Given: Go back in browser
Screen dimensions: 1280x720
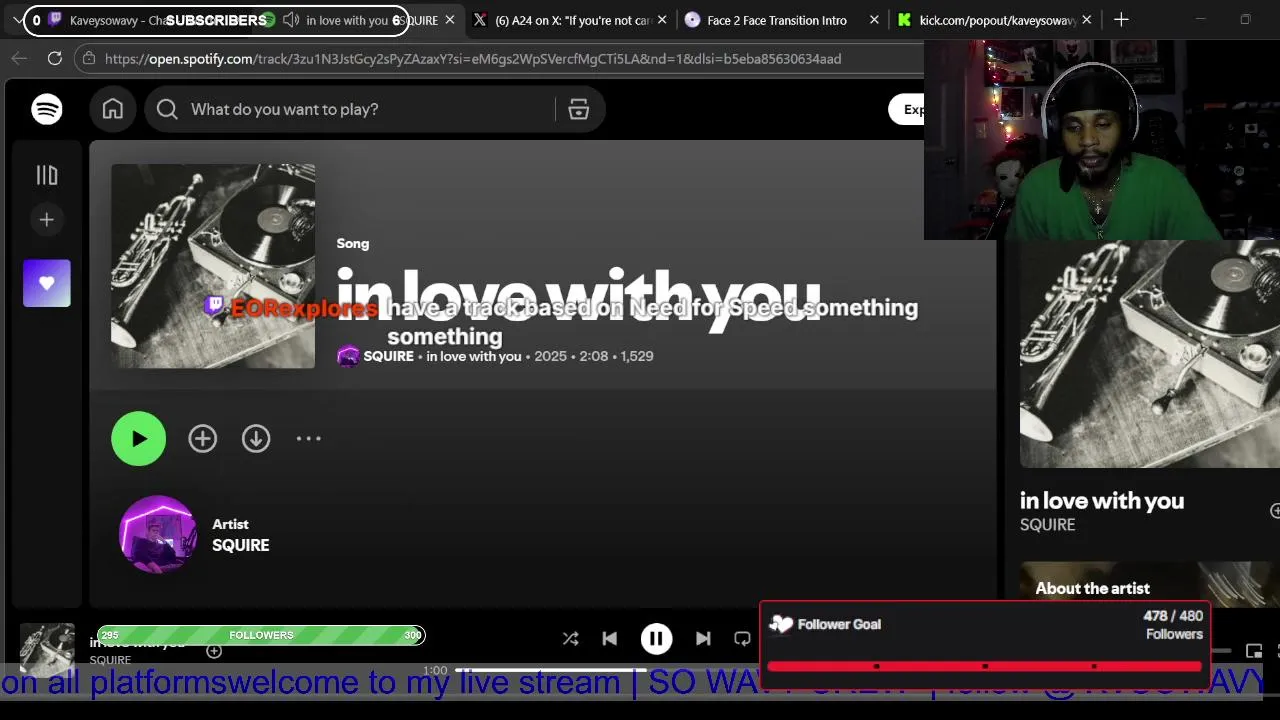Looking at the screenshot, I should [19, 59].
